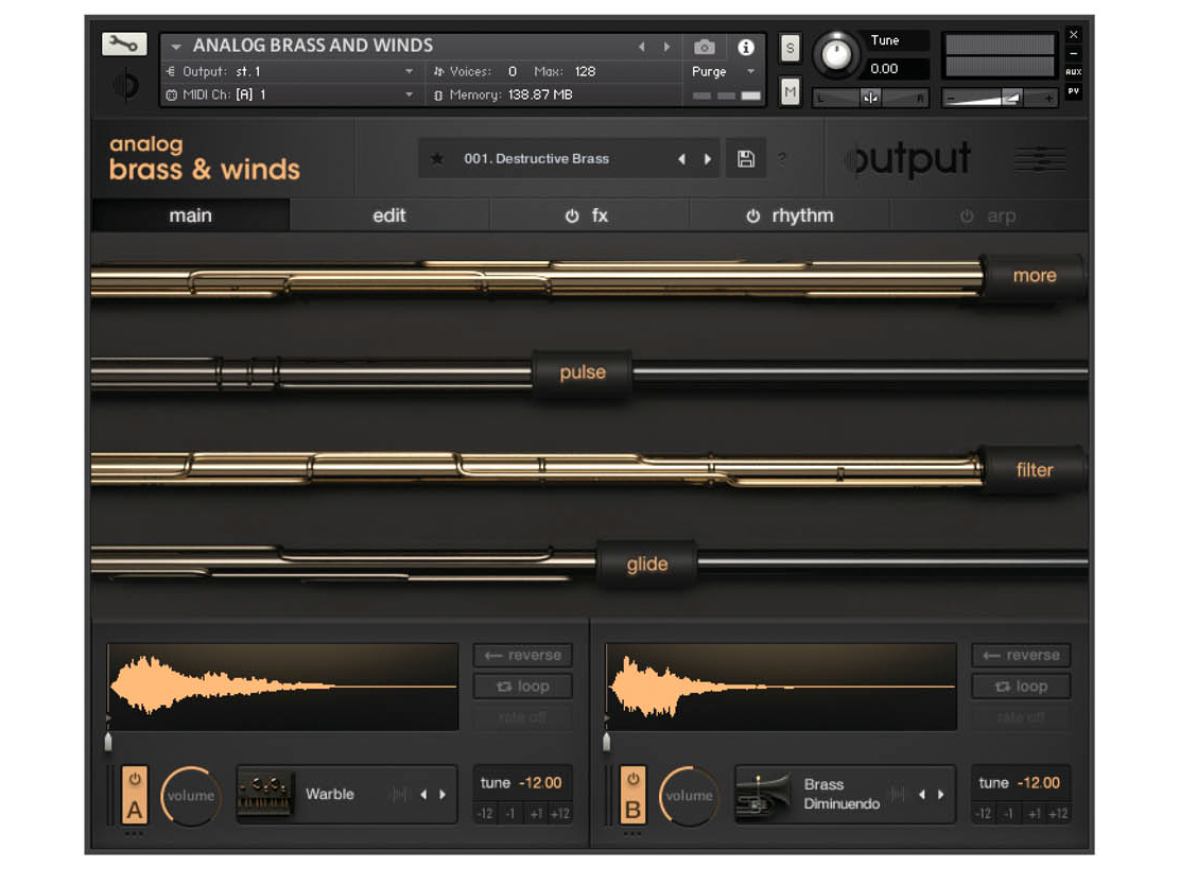Image resolution: width=1185 pixels, height=871 pixels.
Task: Toggle layer B power button
Action: [x=633, y=779]
